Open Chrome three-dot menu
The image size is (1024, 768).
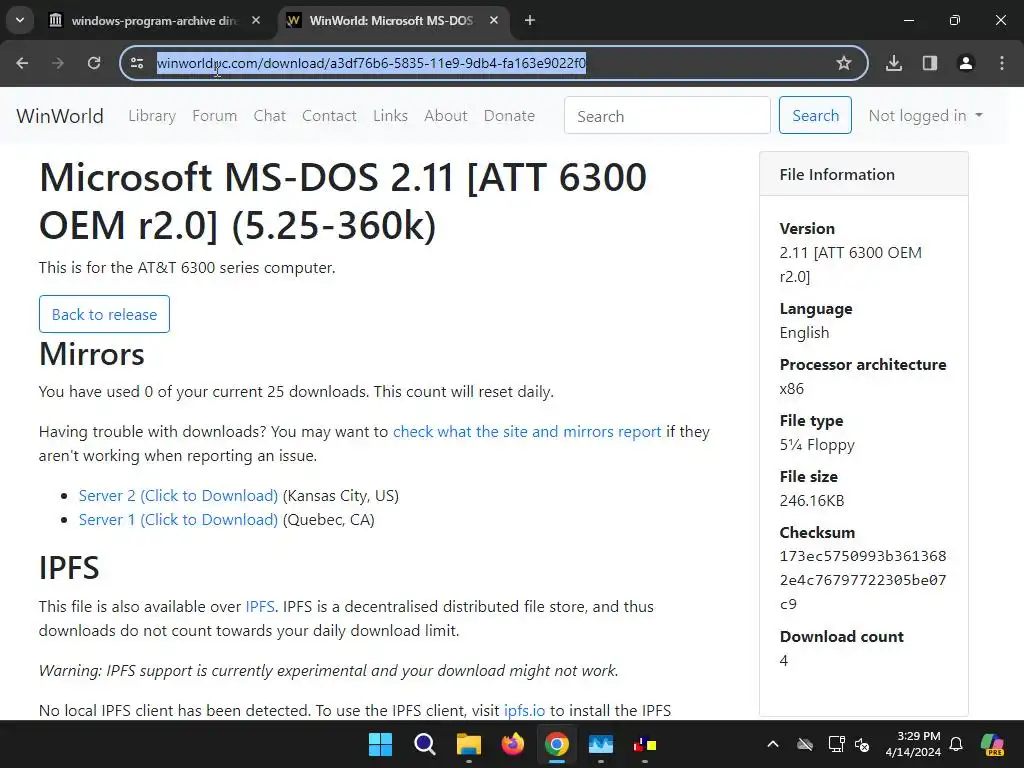(x=1002, y=63)
